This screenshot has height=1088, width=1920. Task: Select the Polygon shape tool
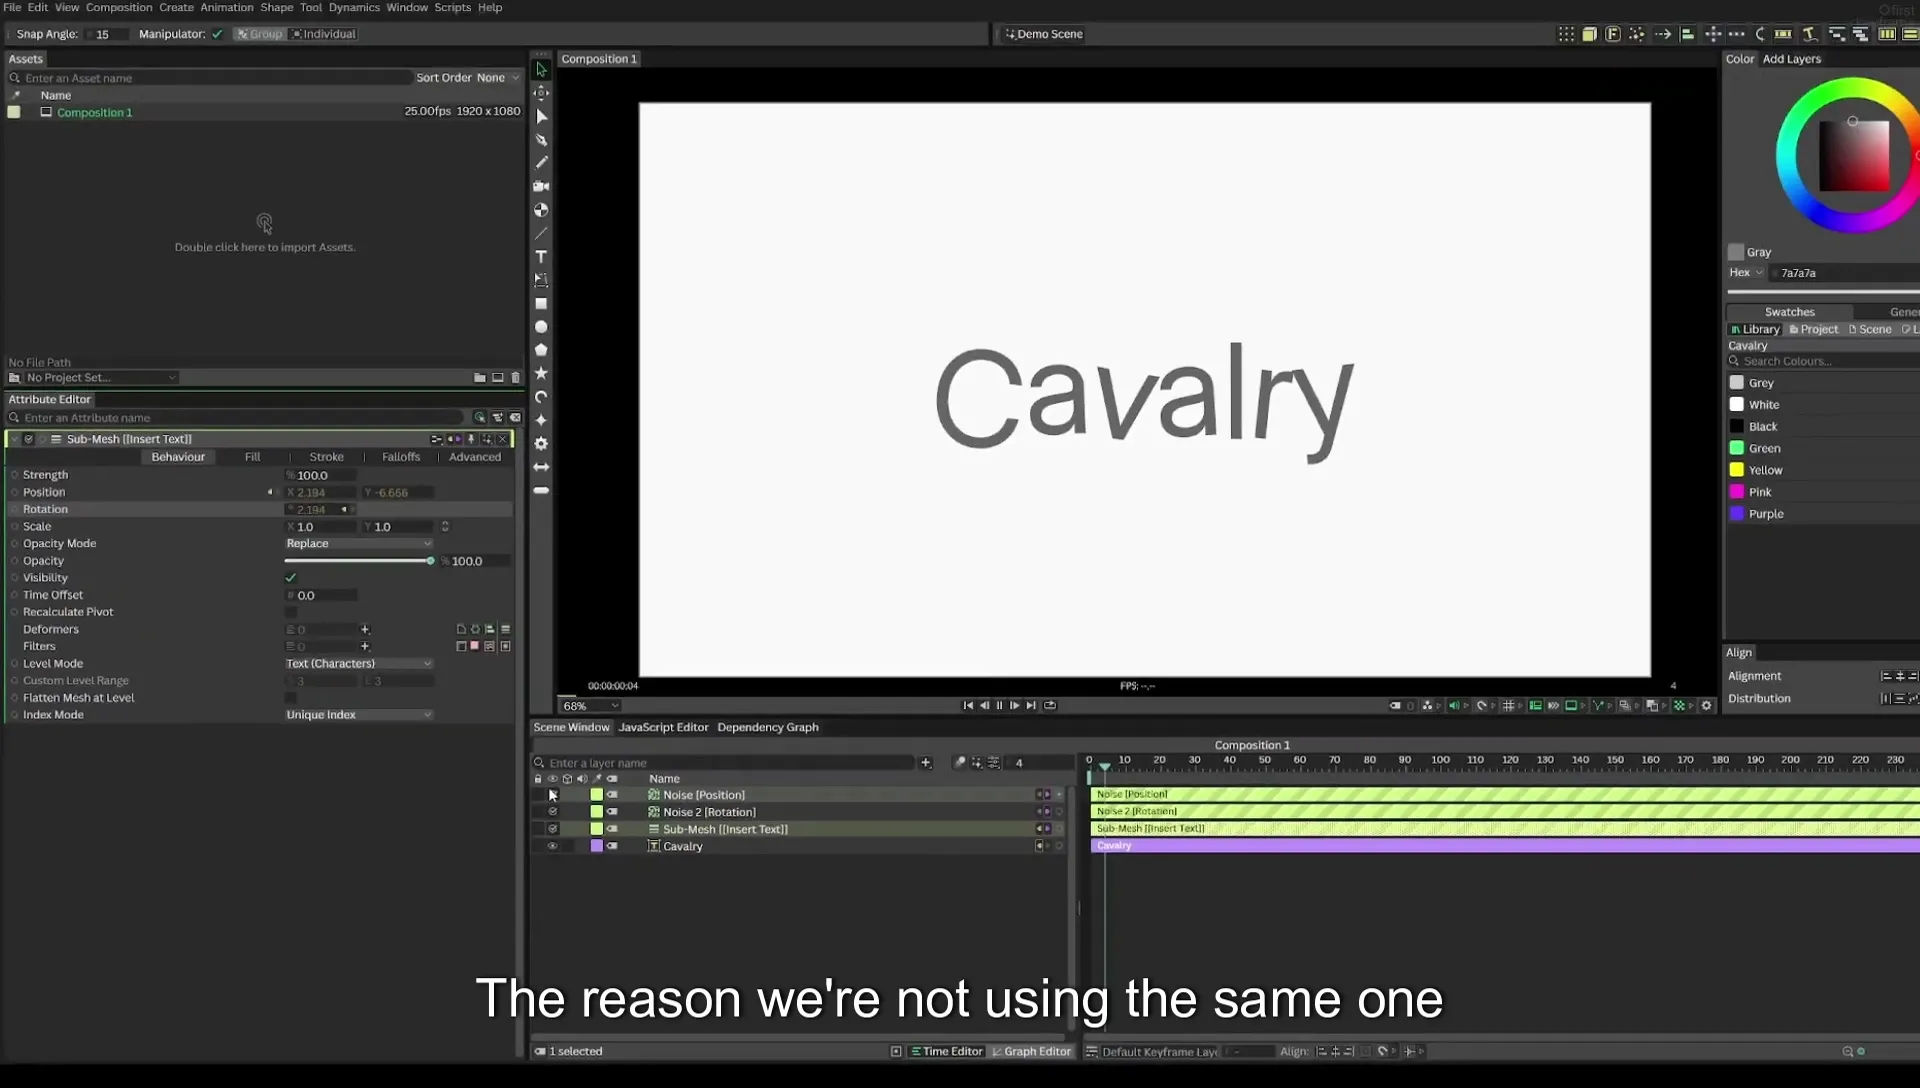pyautogui.click(x=541, y=350)
